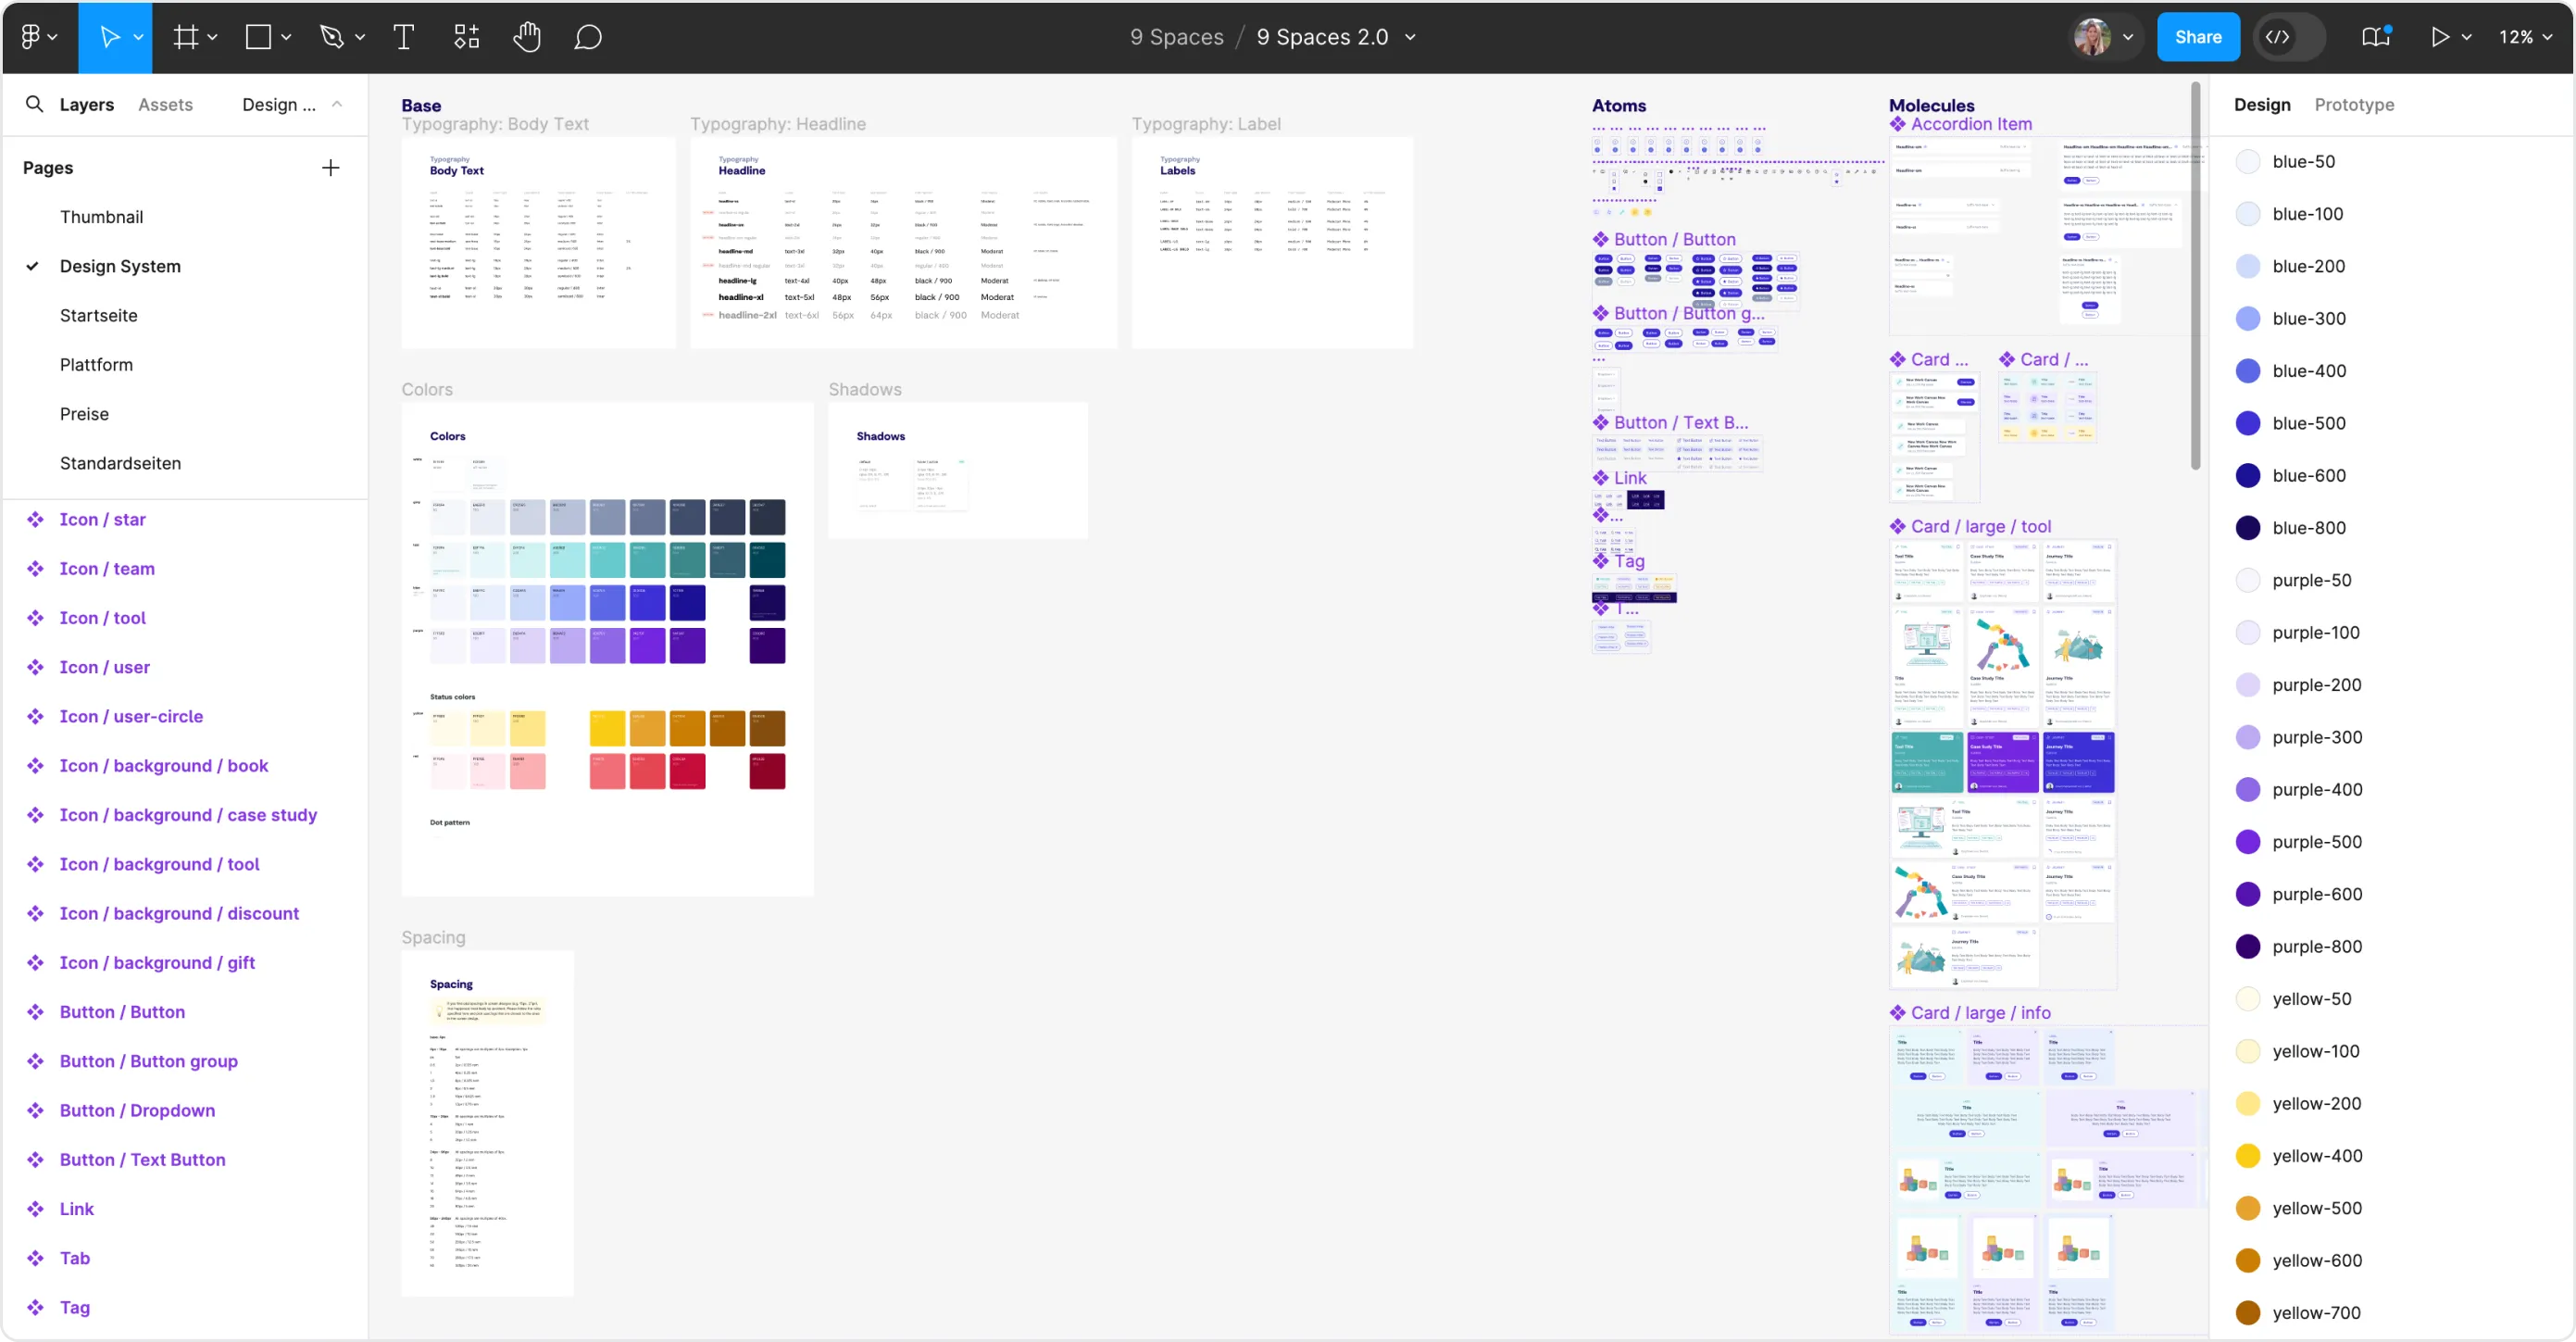Image resolution: width=2576 pixels, height=1342 pixels.
Task: Switch to the Startseite page
Action: pyautogui.click(x=98, y=315)
